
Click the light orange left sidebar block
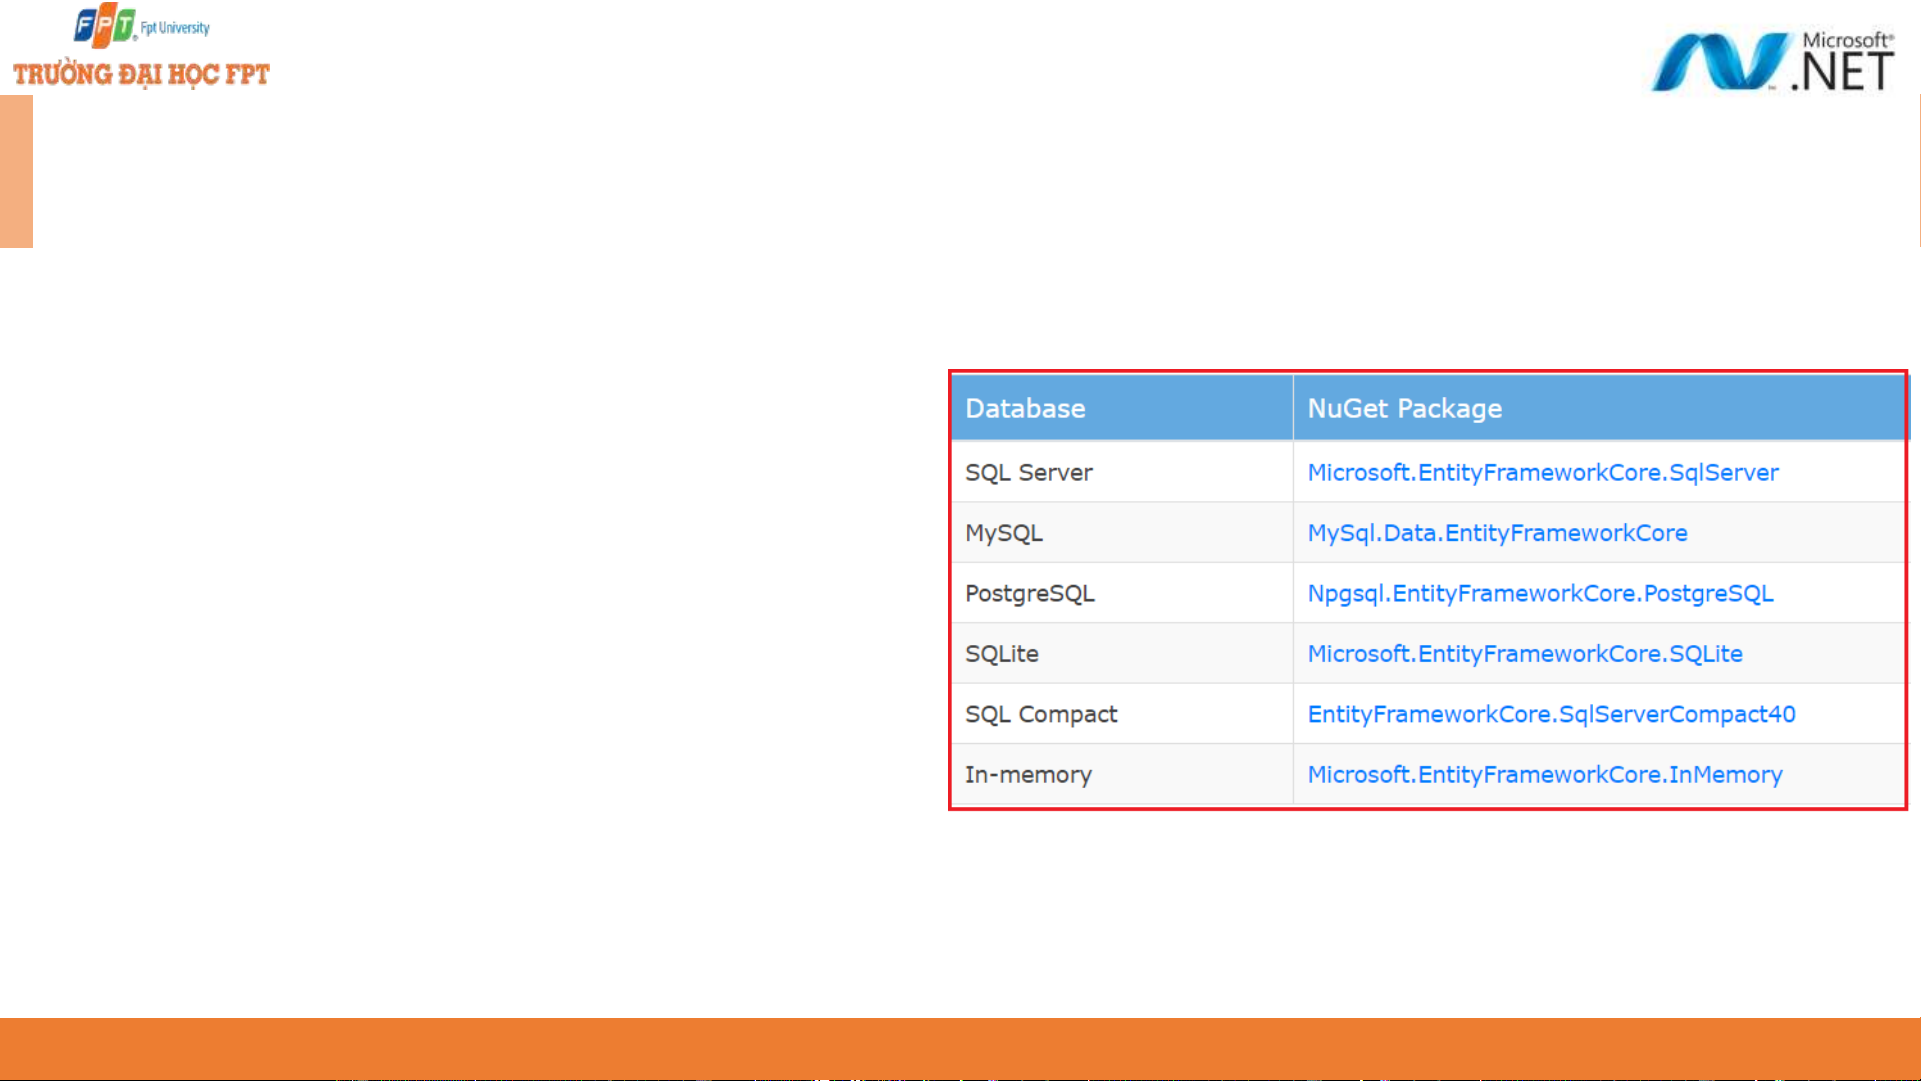point(16,171)
